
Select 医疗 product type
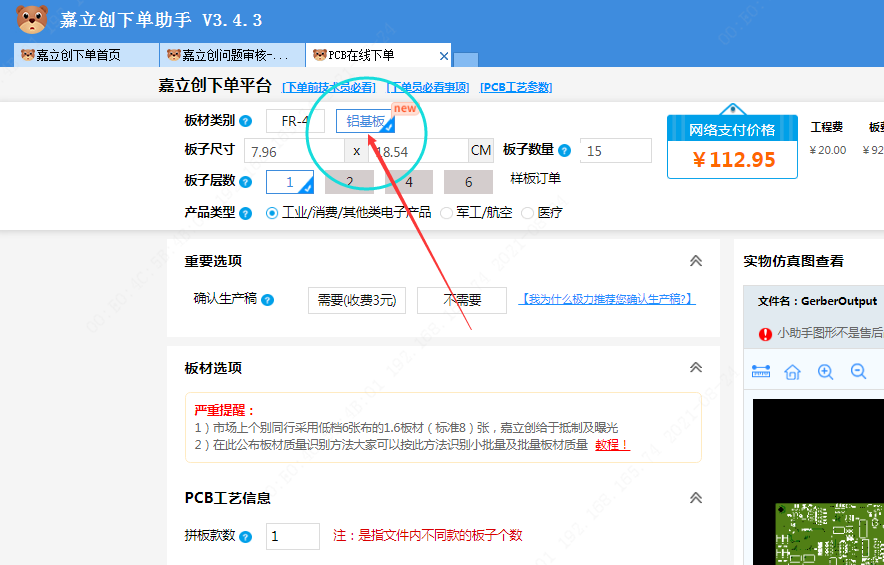528,213
